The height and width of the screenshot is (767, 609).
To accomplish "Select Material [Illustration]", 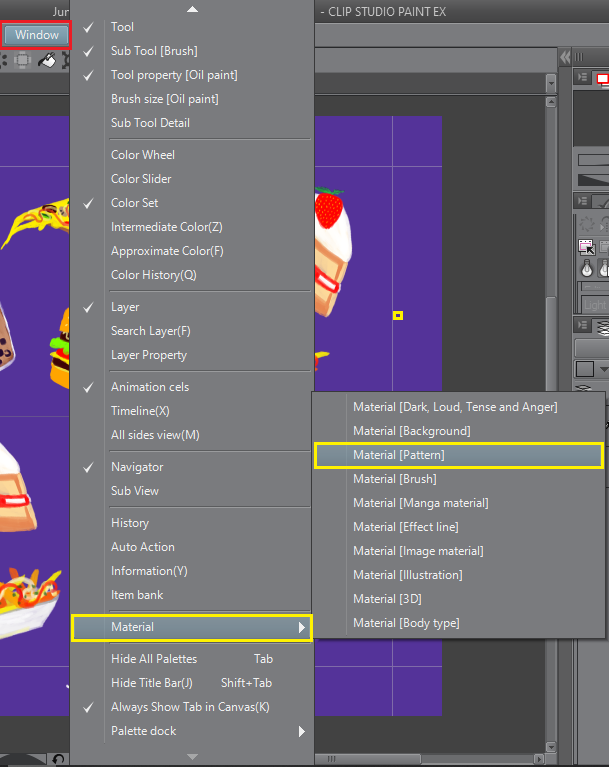I will tap(458, 575).
